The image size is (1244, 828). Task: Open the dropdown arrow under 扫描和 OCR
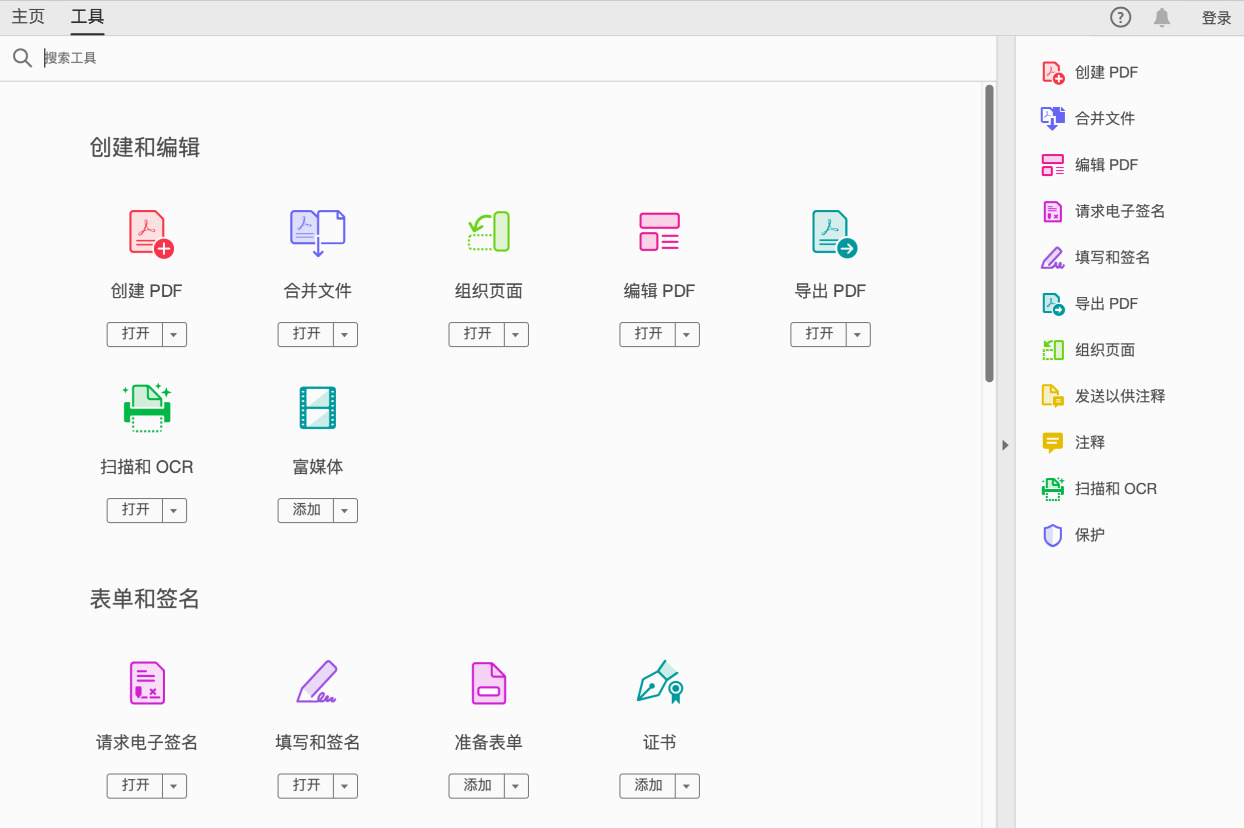(x=174, y=510)
